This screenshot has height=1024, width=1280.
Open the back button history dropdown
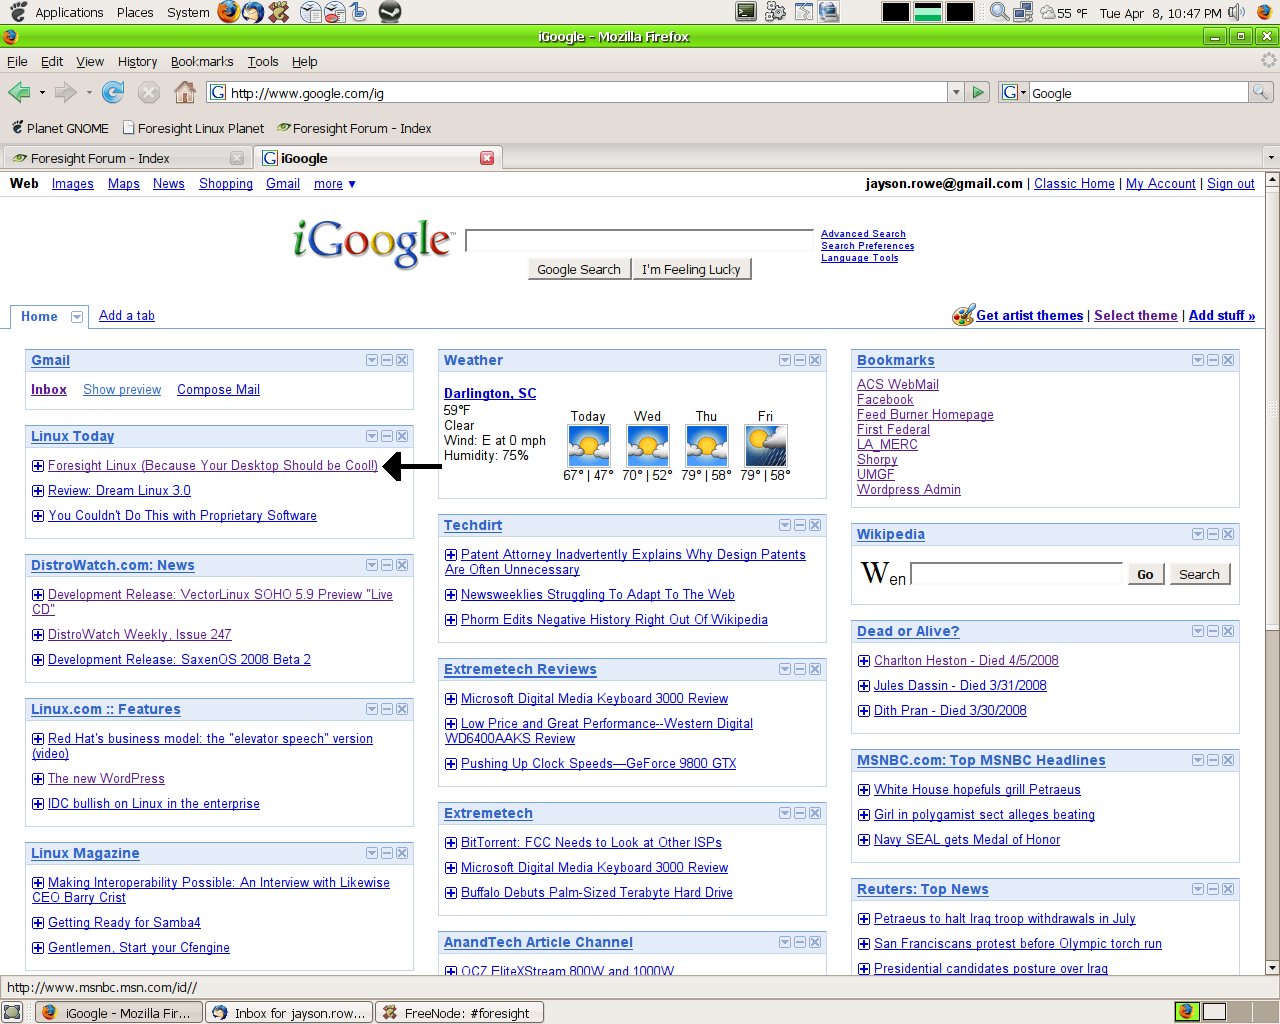coord(42,93)
